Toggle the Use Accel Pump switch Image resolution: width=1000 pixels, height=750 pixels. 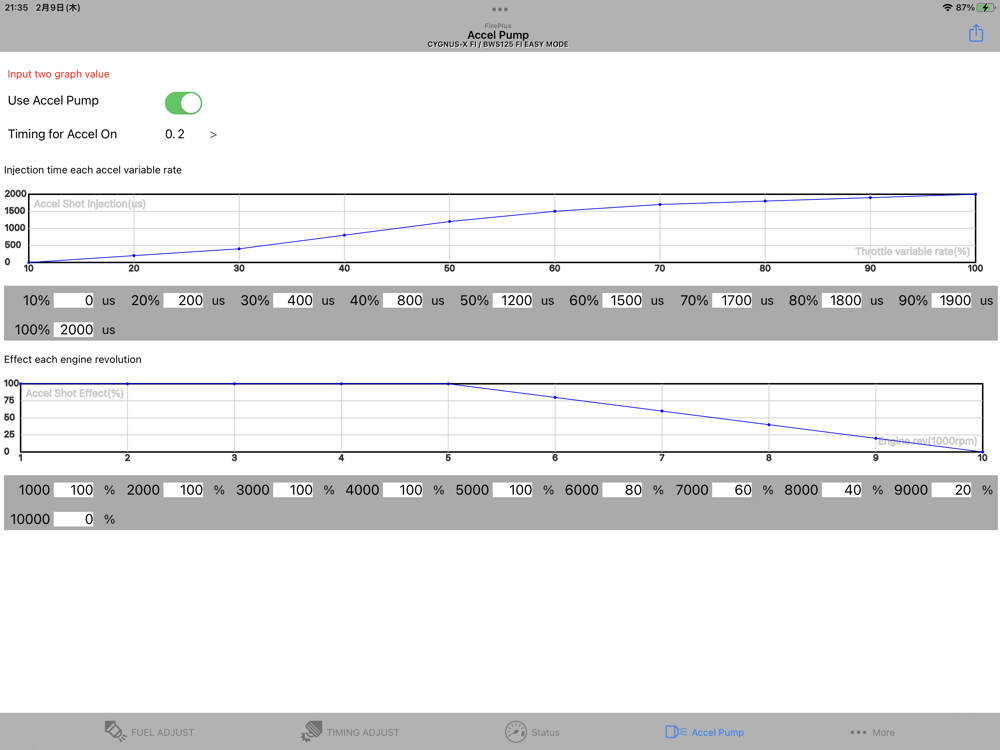pyautogui.click(x=184, y=103)
